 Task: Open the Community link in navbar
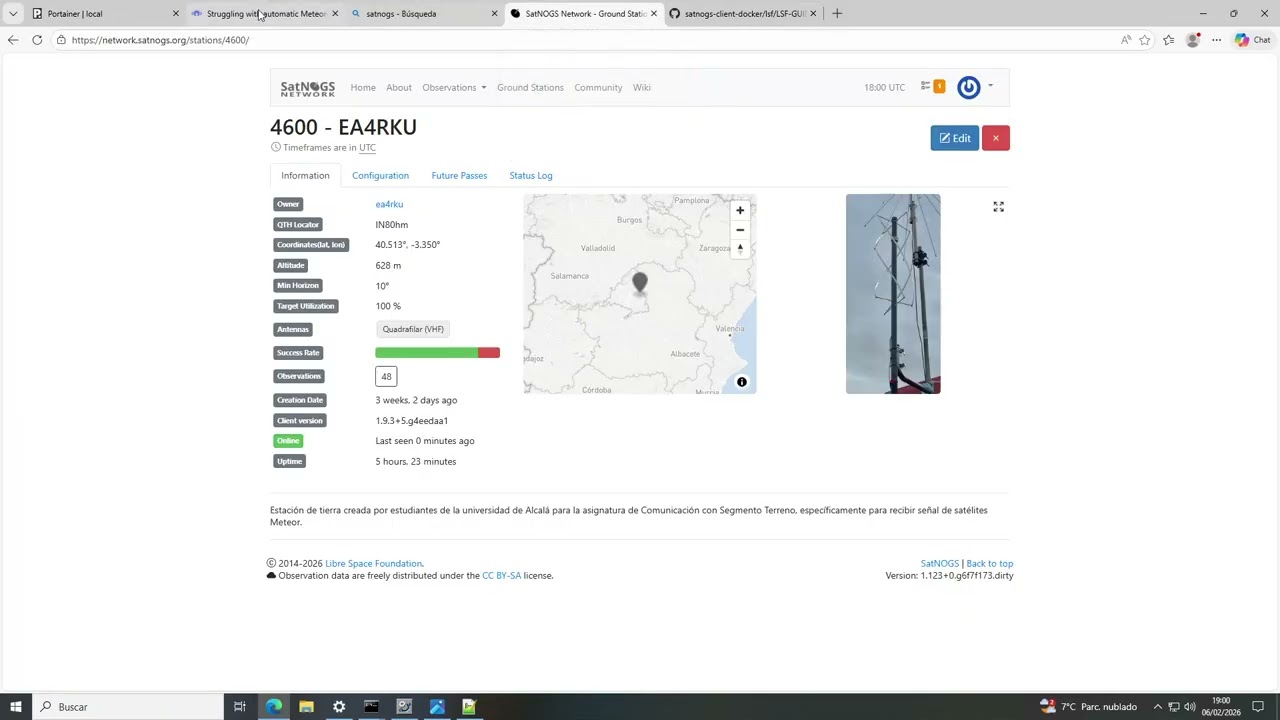tap(598, 88)
